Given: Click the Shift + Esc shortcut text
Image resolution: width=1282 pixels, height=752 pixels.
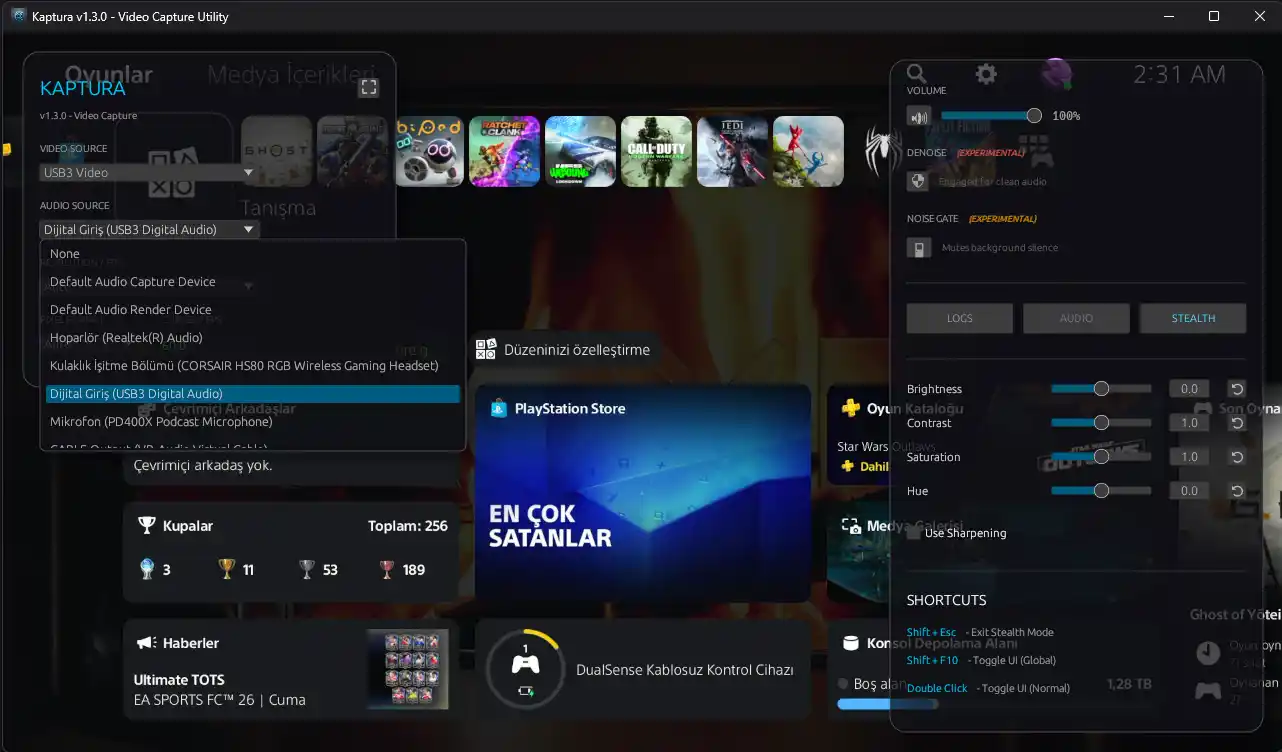Looking at the screenshot, I should (x=931, y=632).
